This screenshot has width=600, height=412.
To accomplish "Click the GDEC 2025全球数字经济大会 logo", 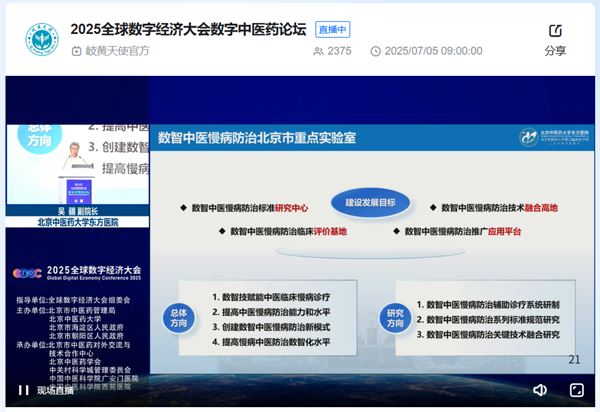I will click(x=77, y=273).
